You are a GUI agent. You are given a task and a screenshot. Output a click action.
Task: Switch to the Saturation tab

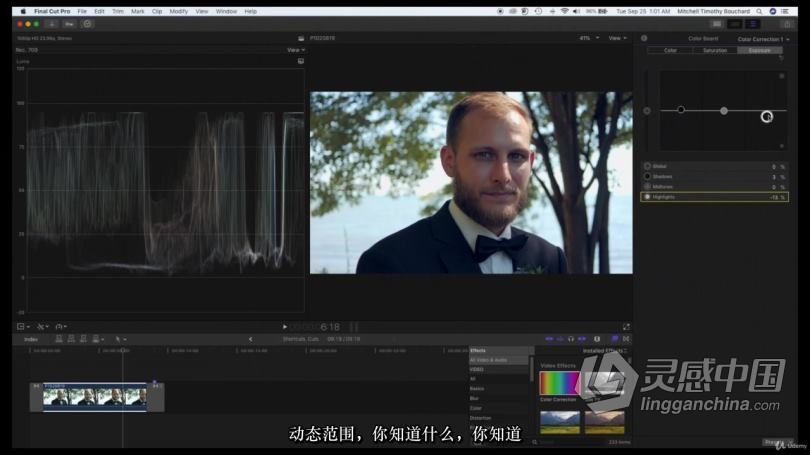click(715, 50)
